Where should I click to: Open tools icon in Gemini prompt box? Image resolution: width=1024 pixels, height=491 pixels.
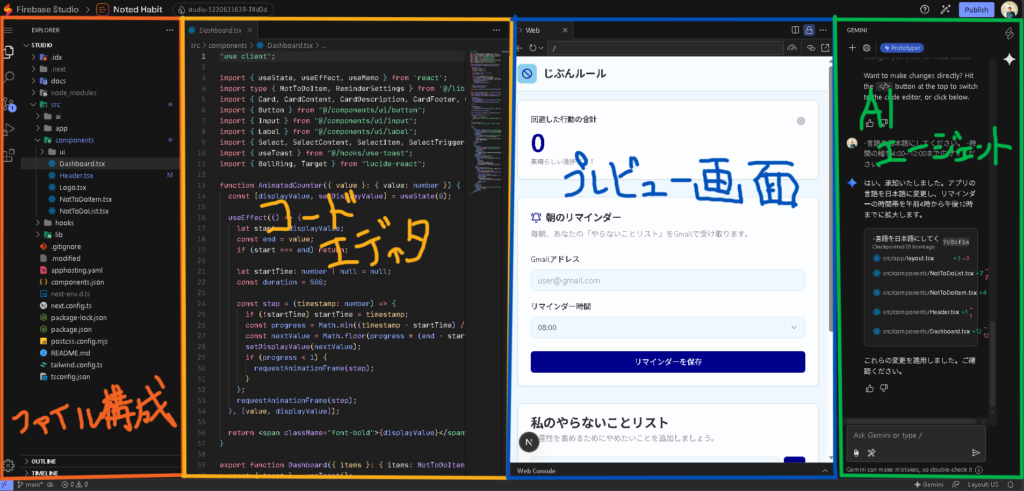tap(871, 452)
